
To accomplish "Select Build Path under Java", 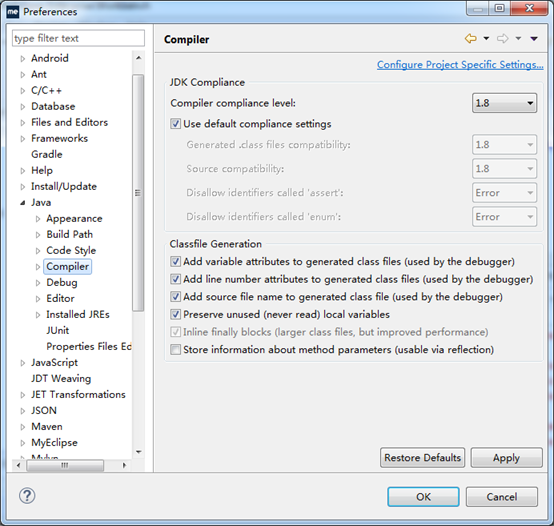I will pos(70,235).
